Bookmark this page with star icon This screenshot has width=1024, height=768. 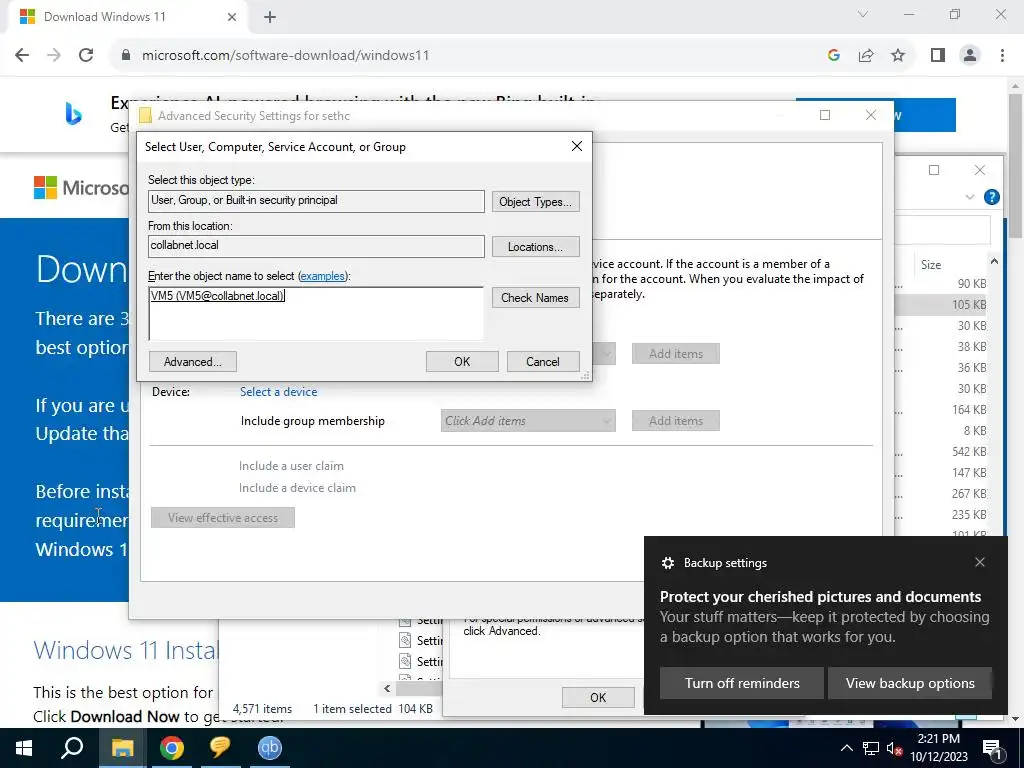pos(898,56)
